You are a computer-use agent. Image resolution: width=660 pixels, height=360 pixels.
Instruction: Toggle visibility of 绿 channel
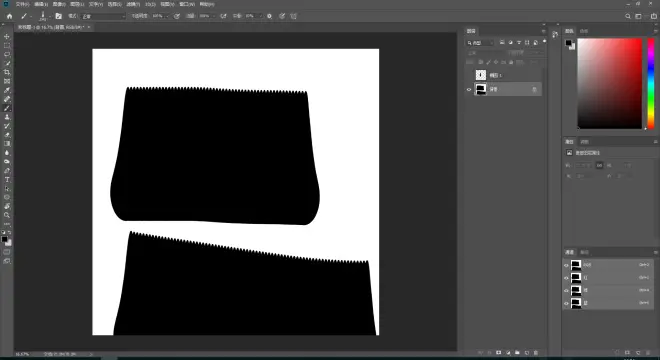pos(566,291)
